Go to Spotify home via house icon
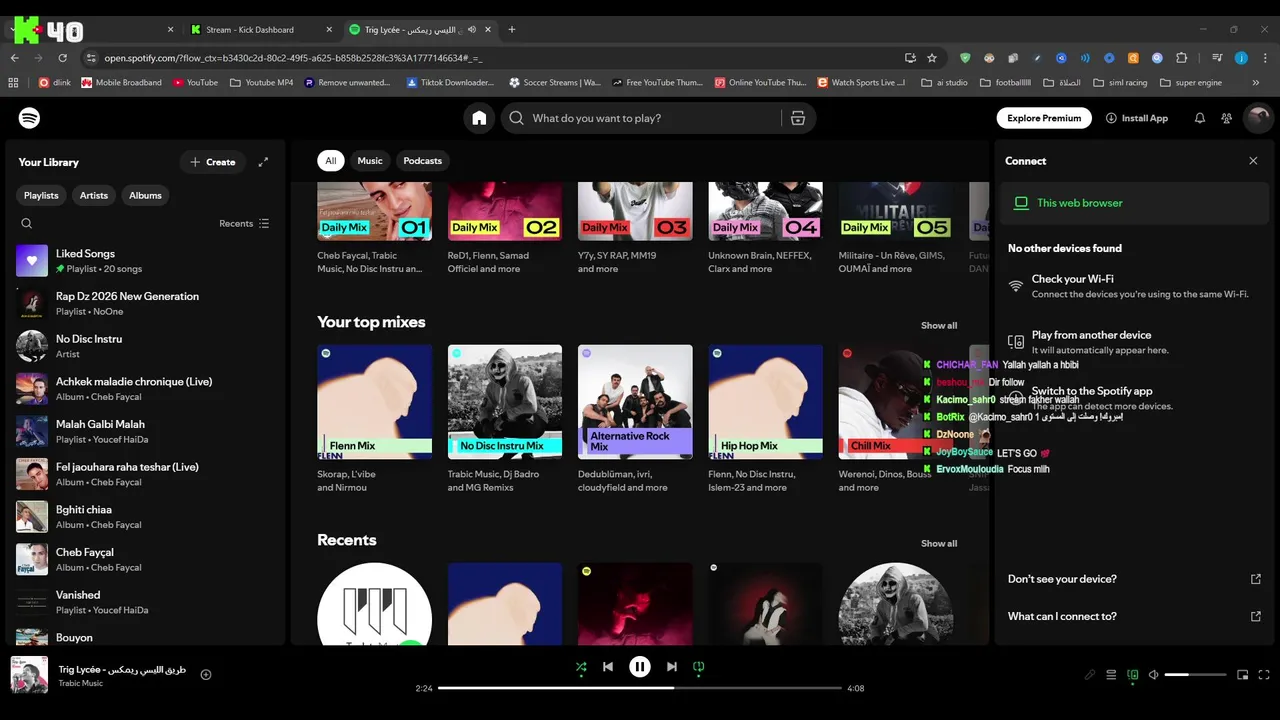Screen dimensions: 1280x720 pyautogui.click(x=479, y=118)
